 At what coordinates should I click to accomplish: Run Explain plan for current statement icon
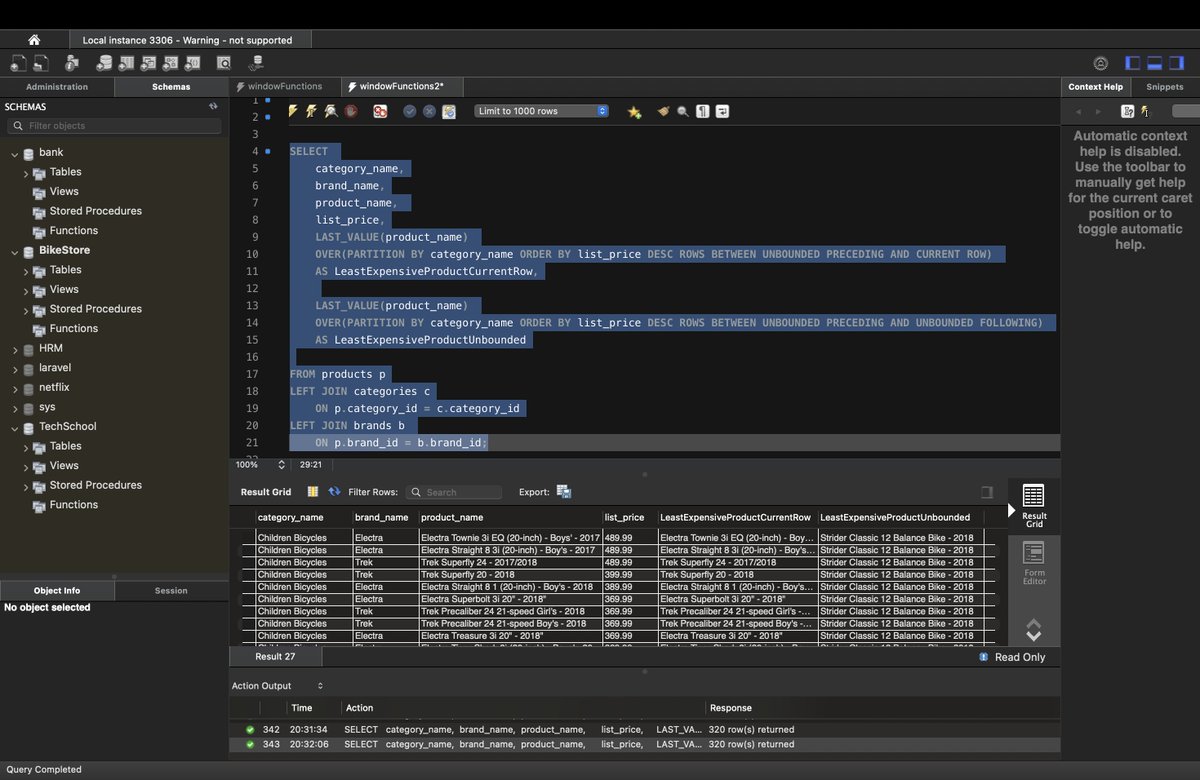point(330,111)
